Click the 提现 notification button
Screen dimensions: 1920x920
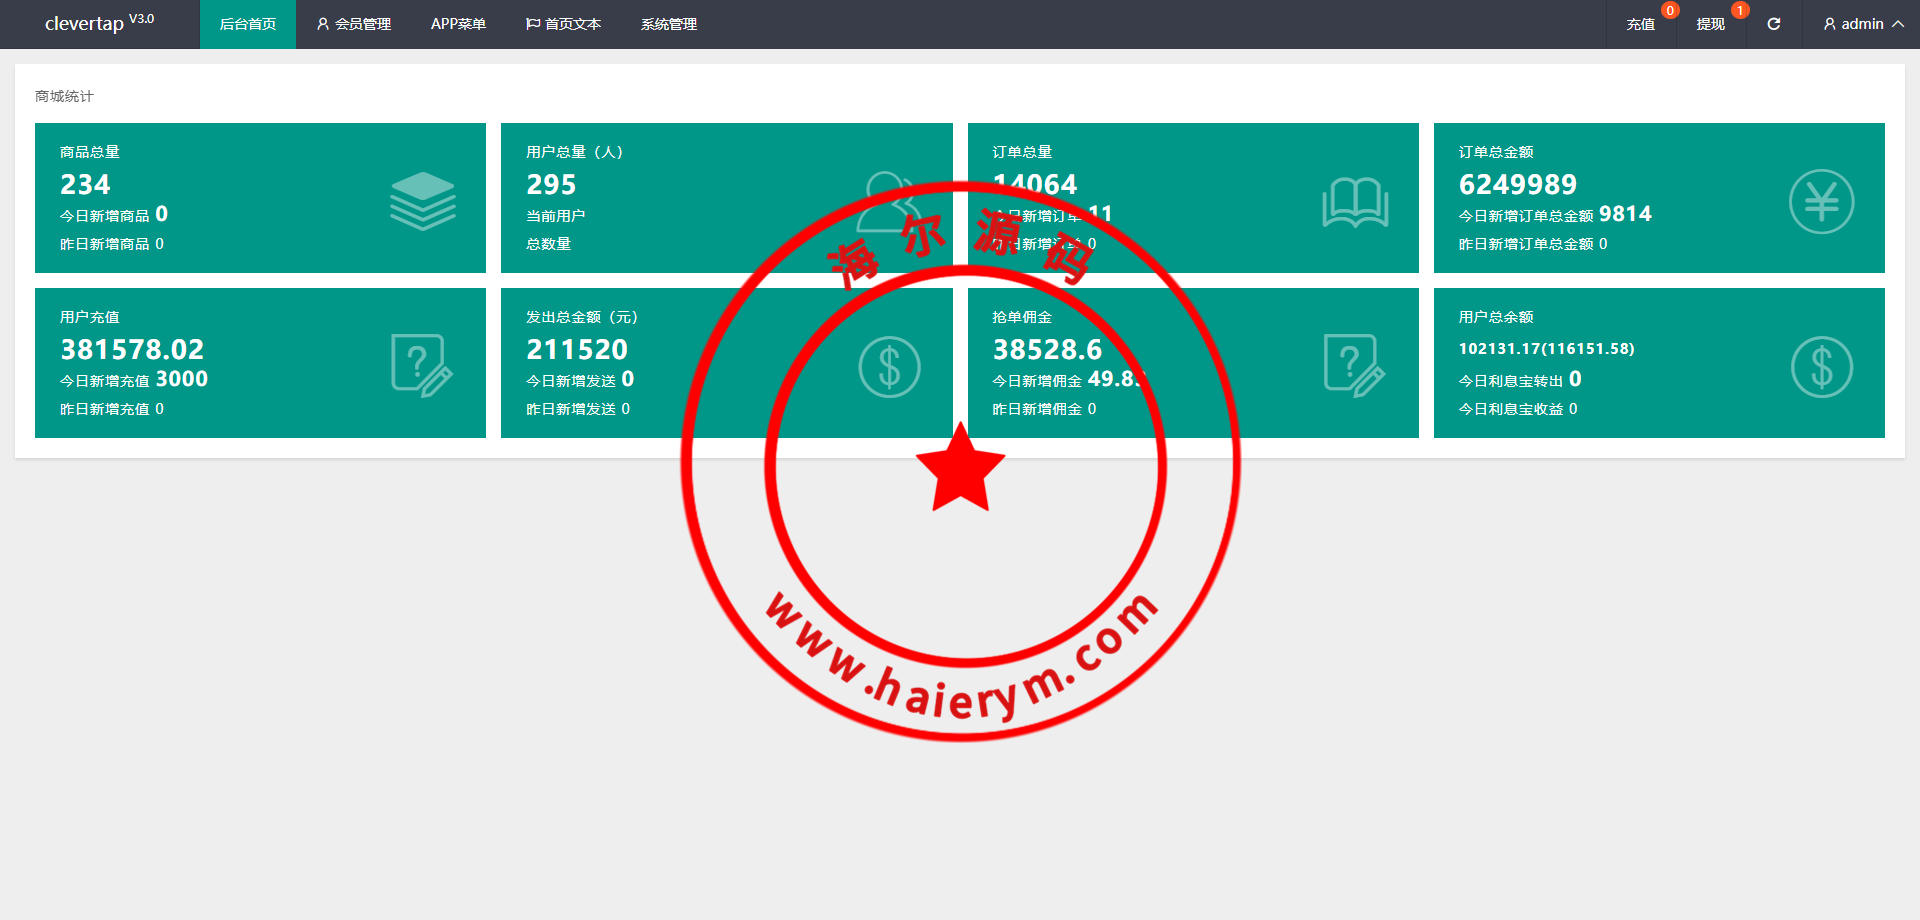[x=1710, y=24]
